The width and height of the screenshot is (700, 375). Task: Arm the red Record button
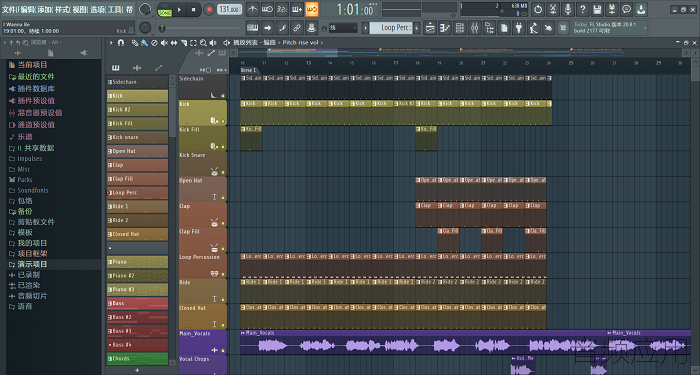208,9
